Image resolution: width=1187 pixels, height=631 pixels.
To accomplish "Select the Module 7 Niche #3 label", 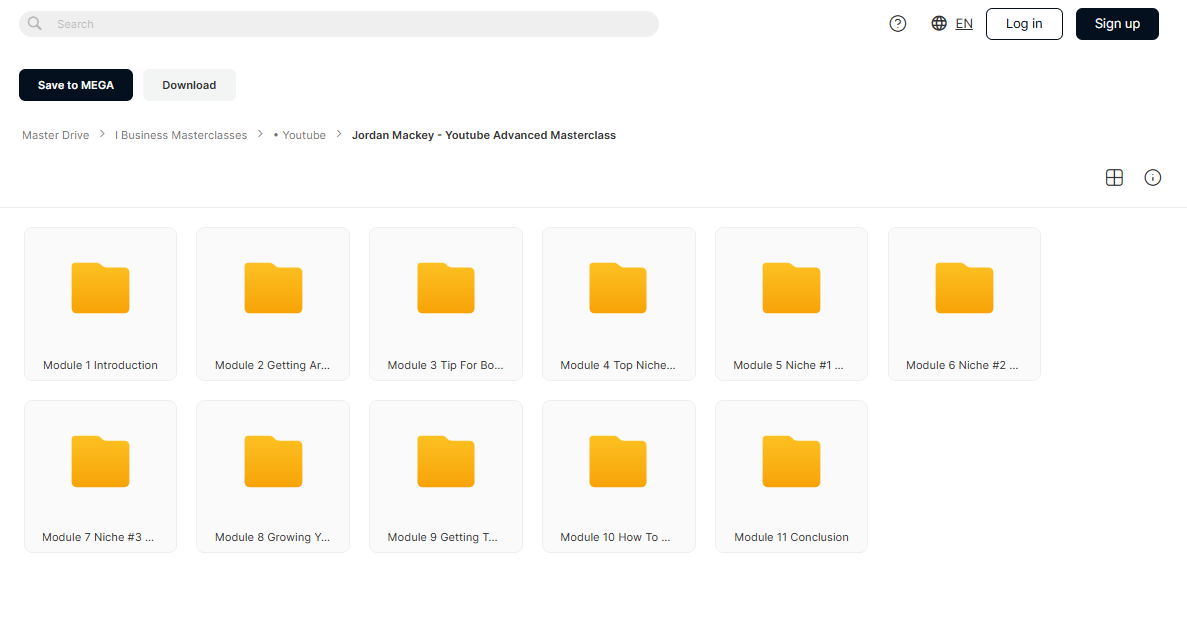I will coord(98,537).
